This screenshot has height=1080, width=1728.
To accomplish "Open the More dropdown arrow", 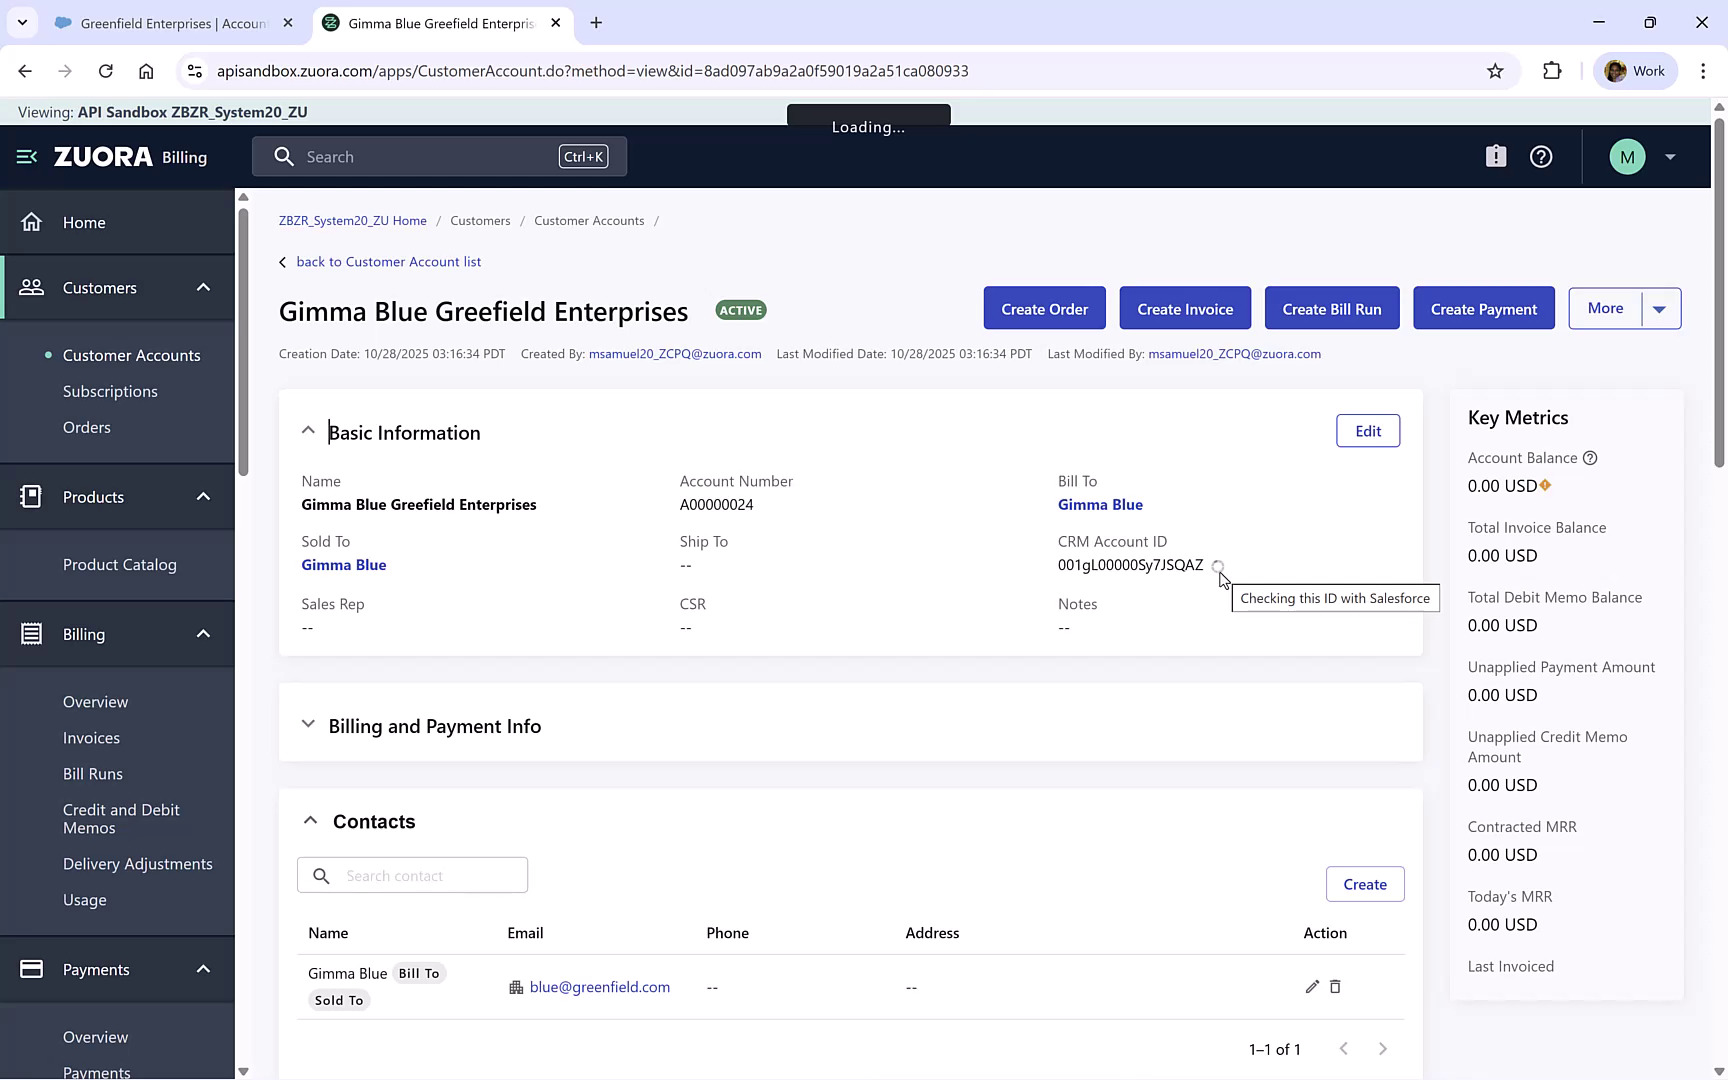I will 1659,308.
